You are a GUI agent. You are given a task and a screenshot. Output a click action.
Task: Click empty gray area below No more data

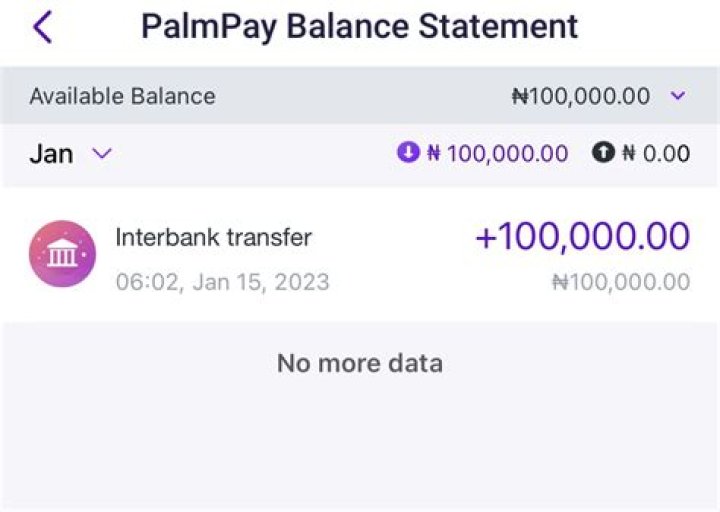(x=359, y=450)
